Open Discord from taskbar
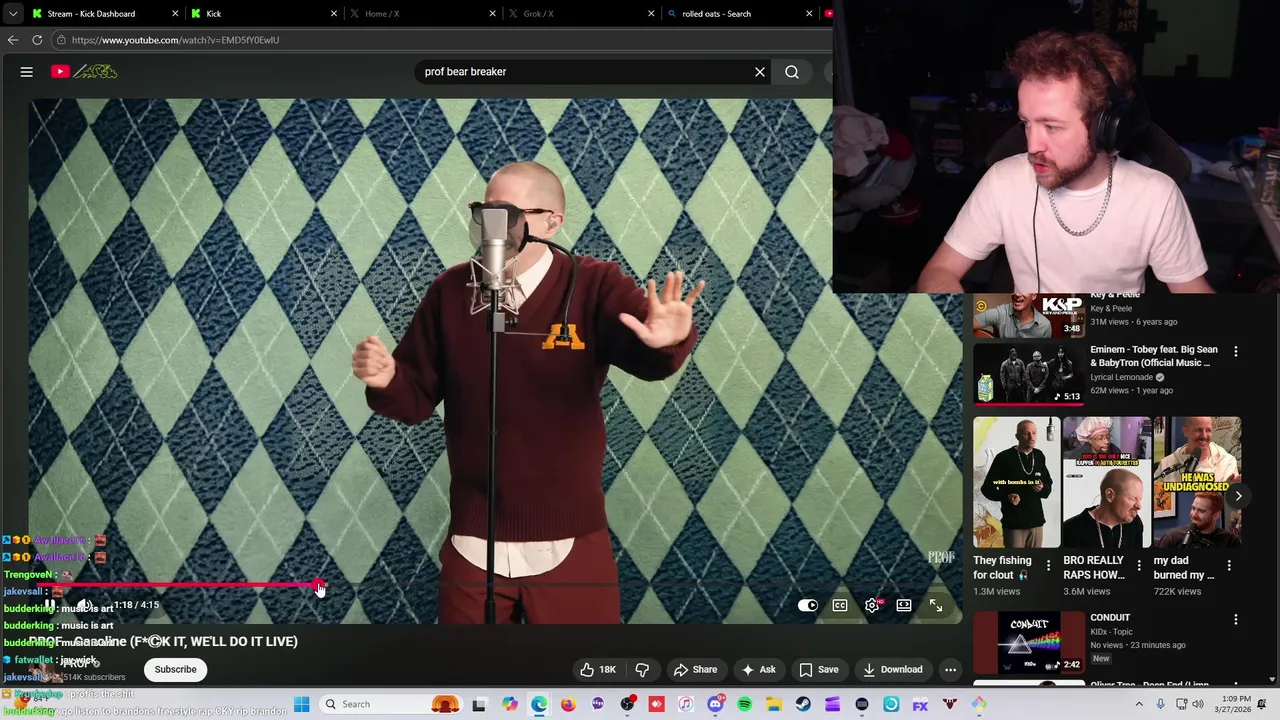This screenshot has height=720, width=1280. click(715, 704)
